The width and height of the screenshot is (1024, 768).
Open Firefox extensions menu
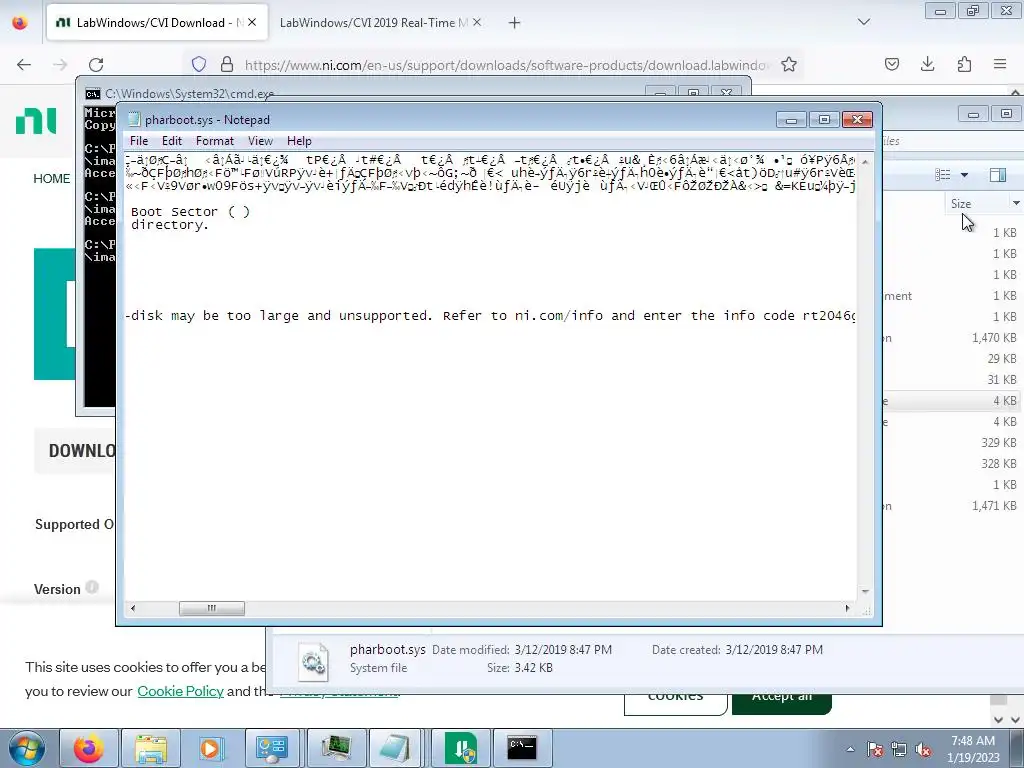[965, 64]
